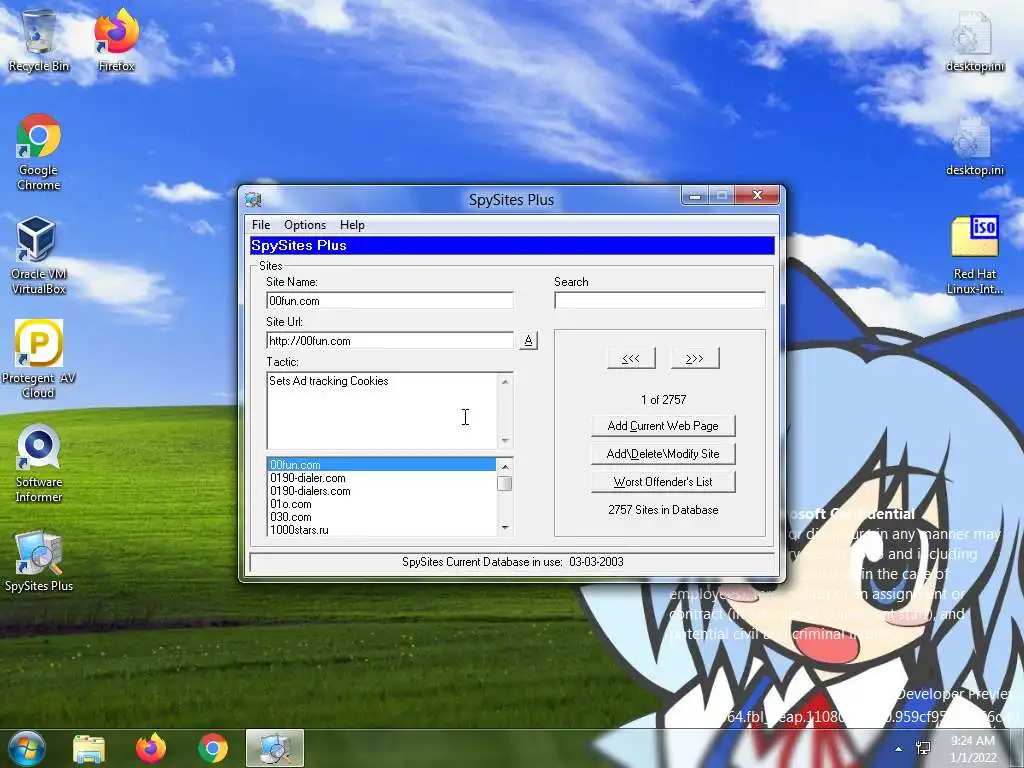Open Chrome from the taskbar
Image resolution: width=1024 pixels, height=768 pixels.
tap(213, 748)
